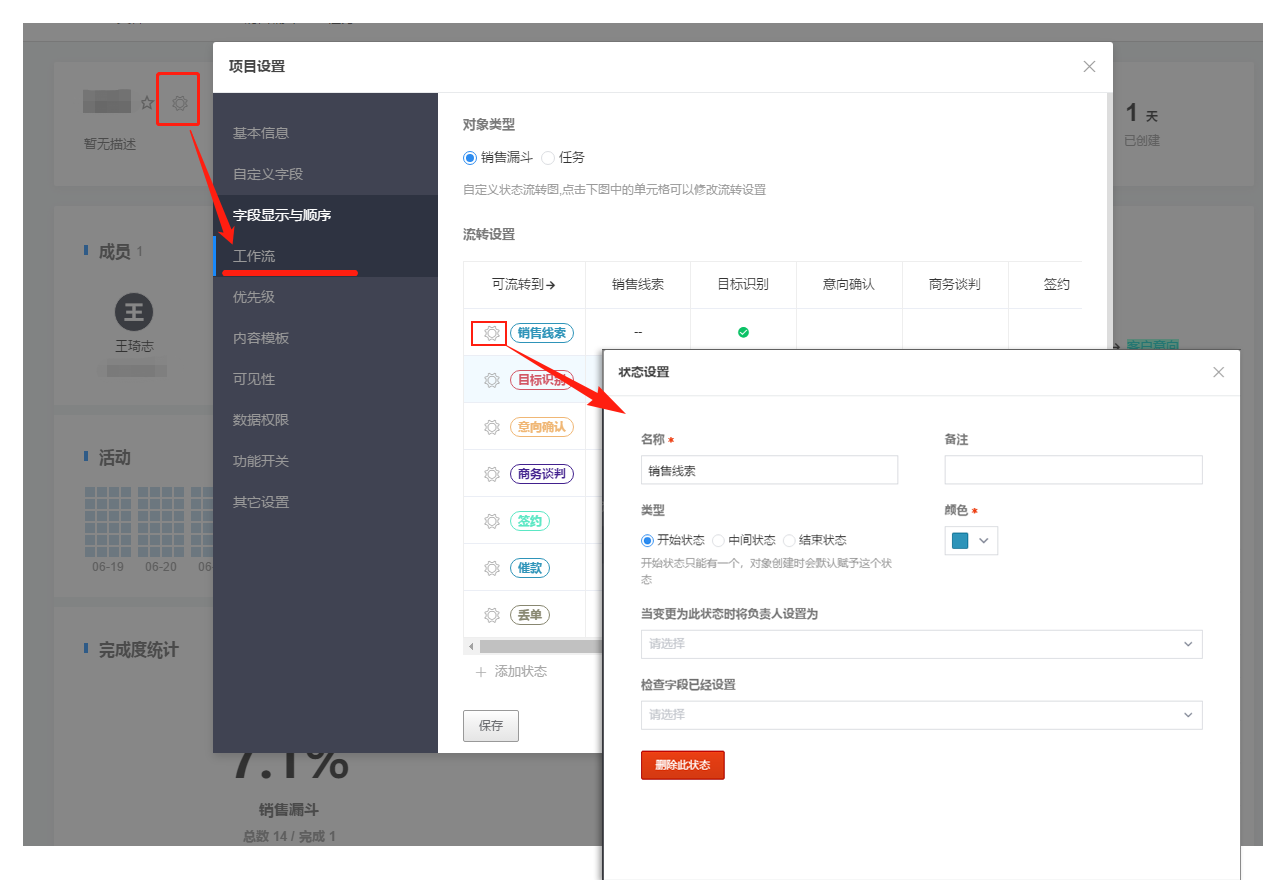Open 当变更为此状态时将负责人设置为 dropdown
Screen dimensions: 1286x880
tap(921, 644)
